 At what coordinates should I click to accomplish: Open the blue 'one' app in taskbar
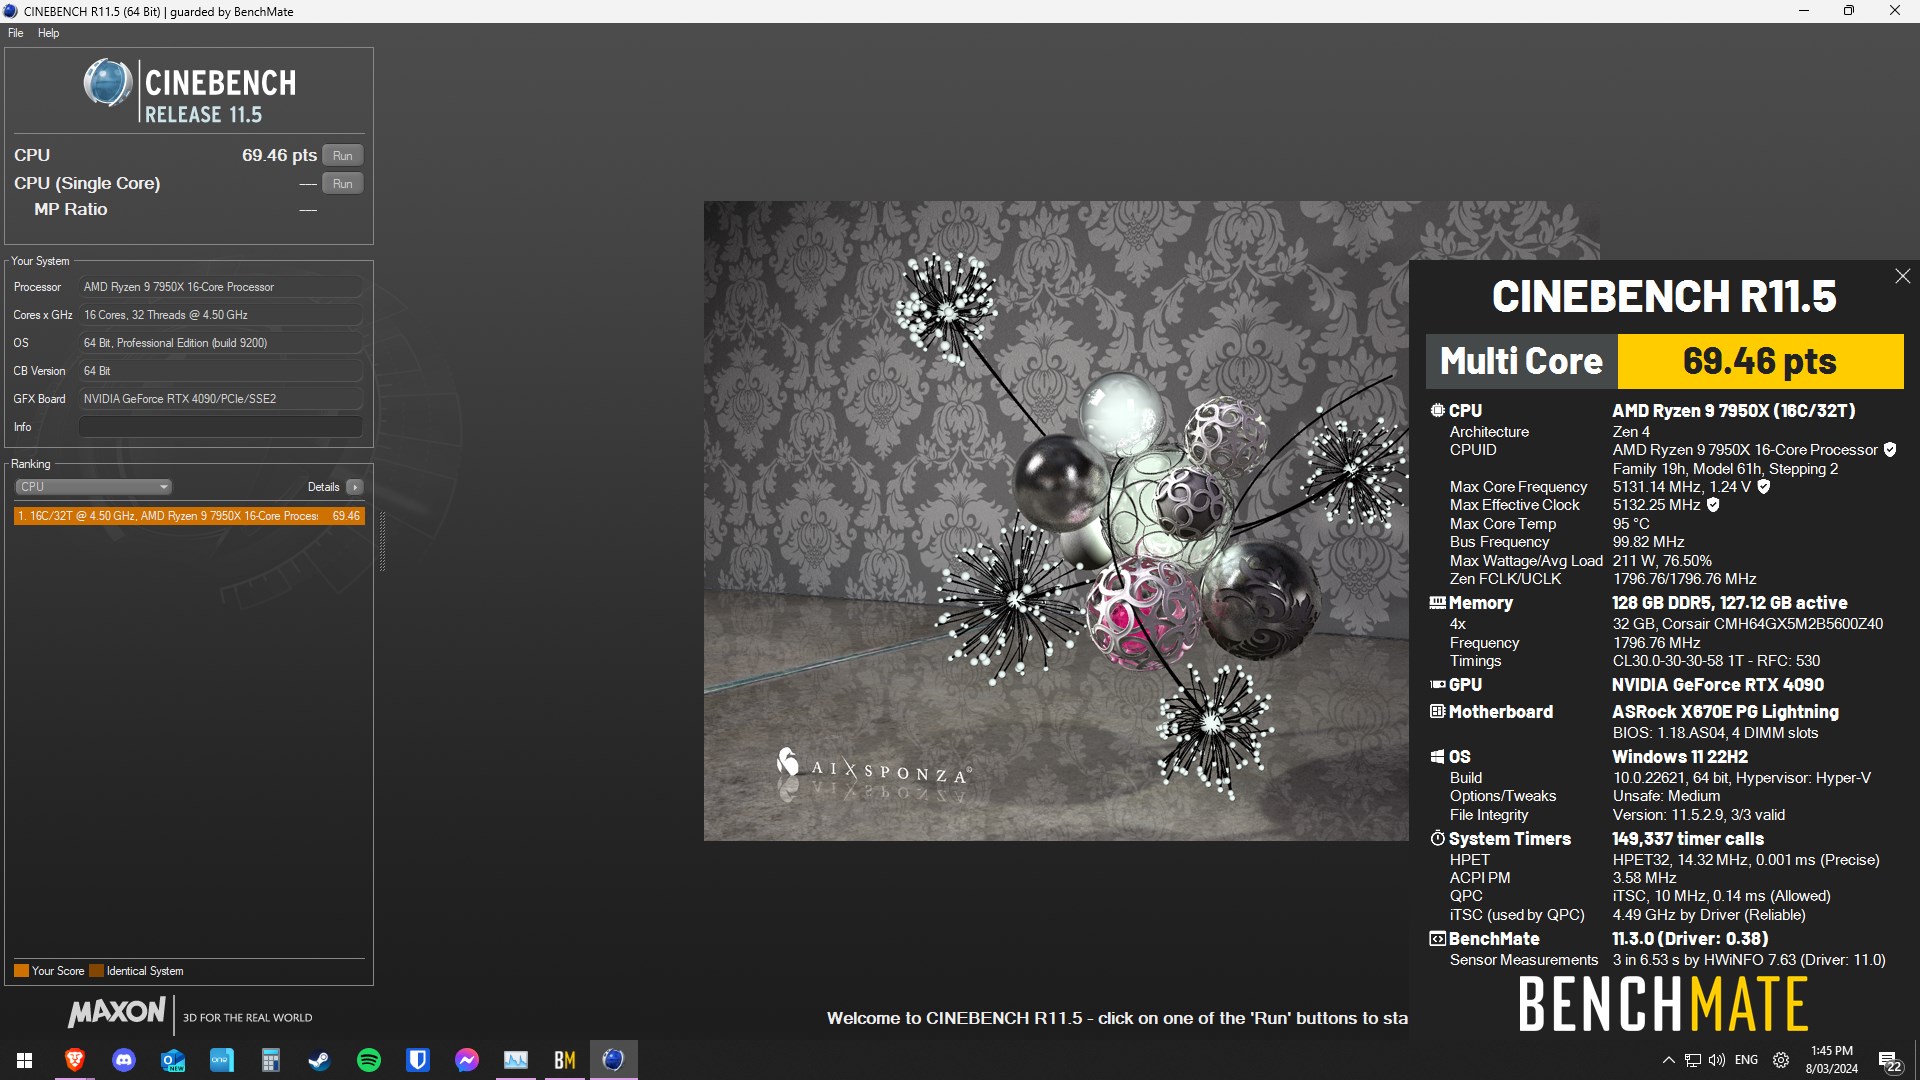point(222,1060)
